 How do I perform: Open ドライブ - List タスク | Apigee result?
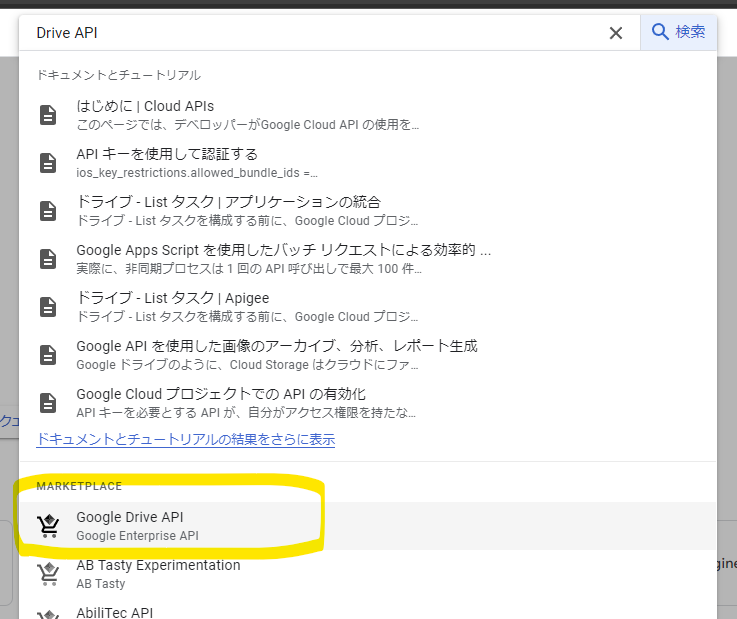click(x=368, y=307)
